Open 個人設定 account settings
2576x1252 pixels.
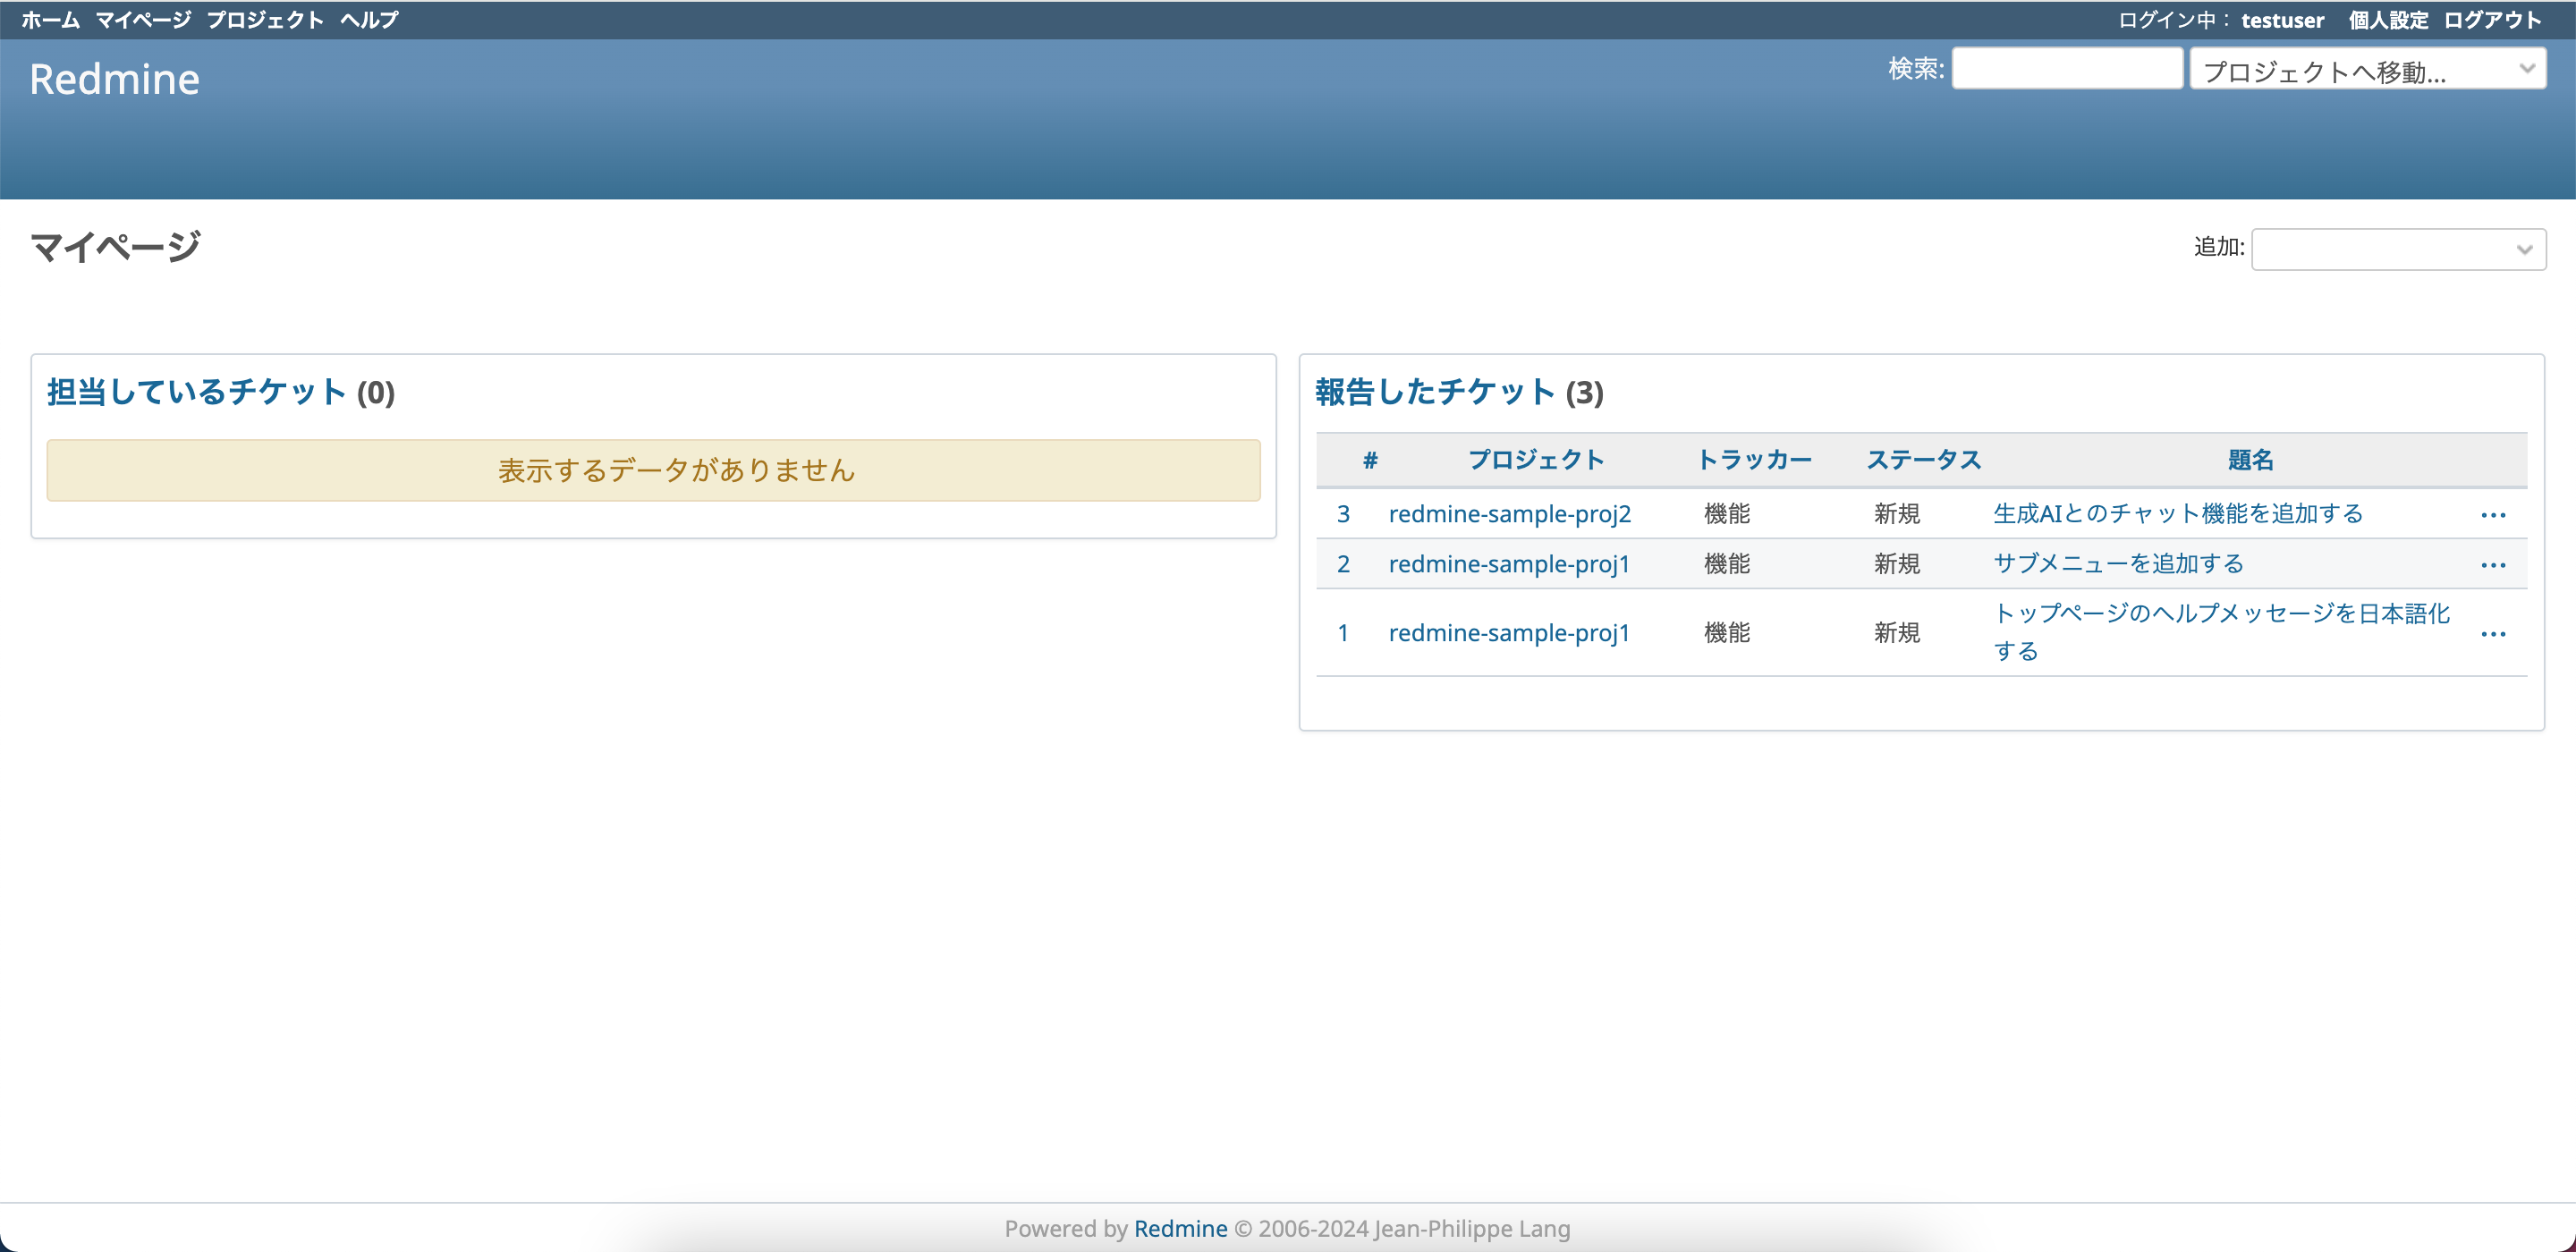tap(2387, 20)
